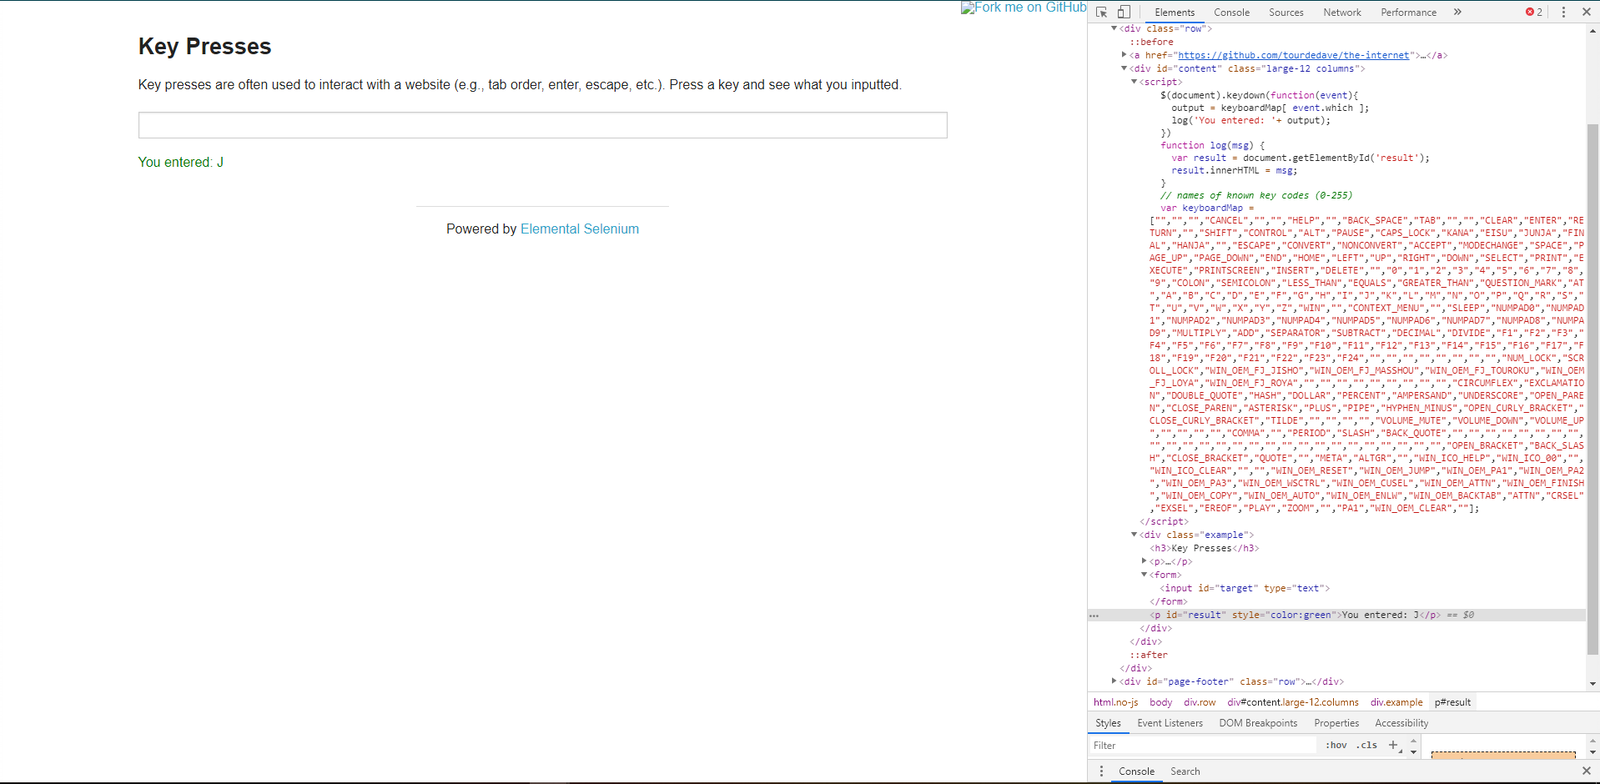Select the input id="target" DOM node
Screen dimensions: 1600x784
coord(1245,588)
